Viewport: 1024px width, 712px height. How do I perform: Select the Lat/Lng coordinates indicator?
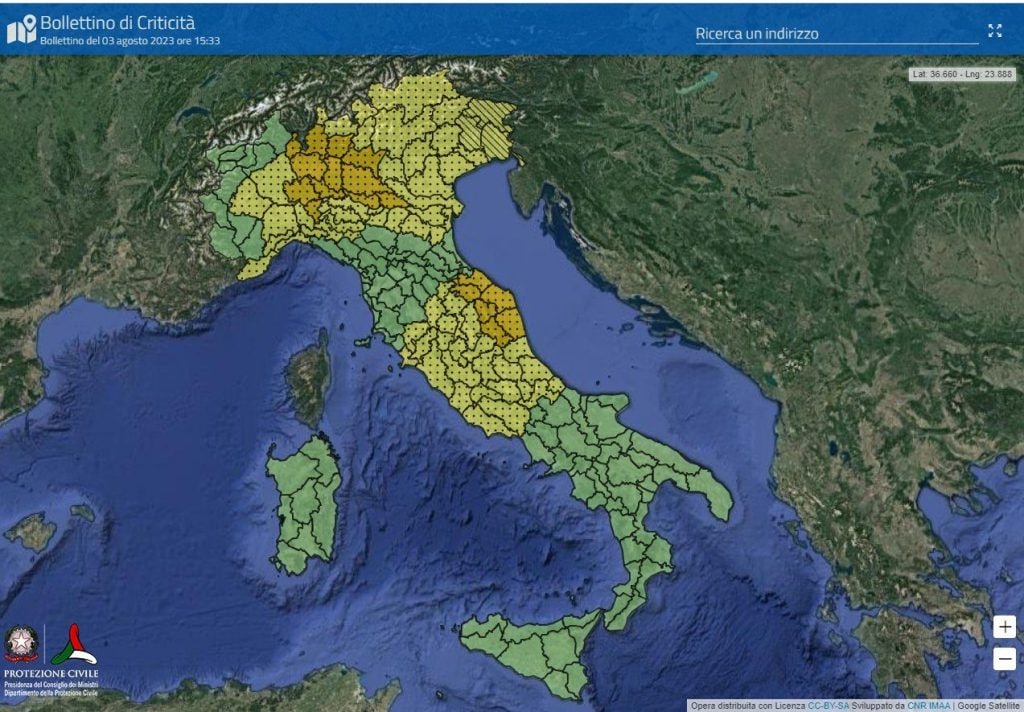click(x=963, y=74)
